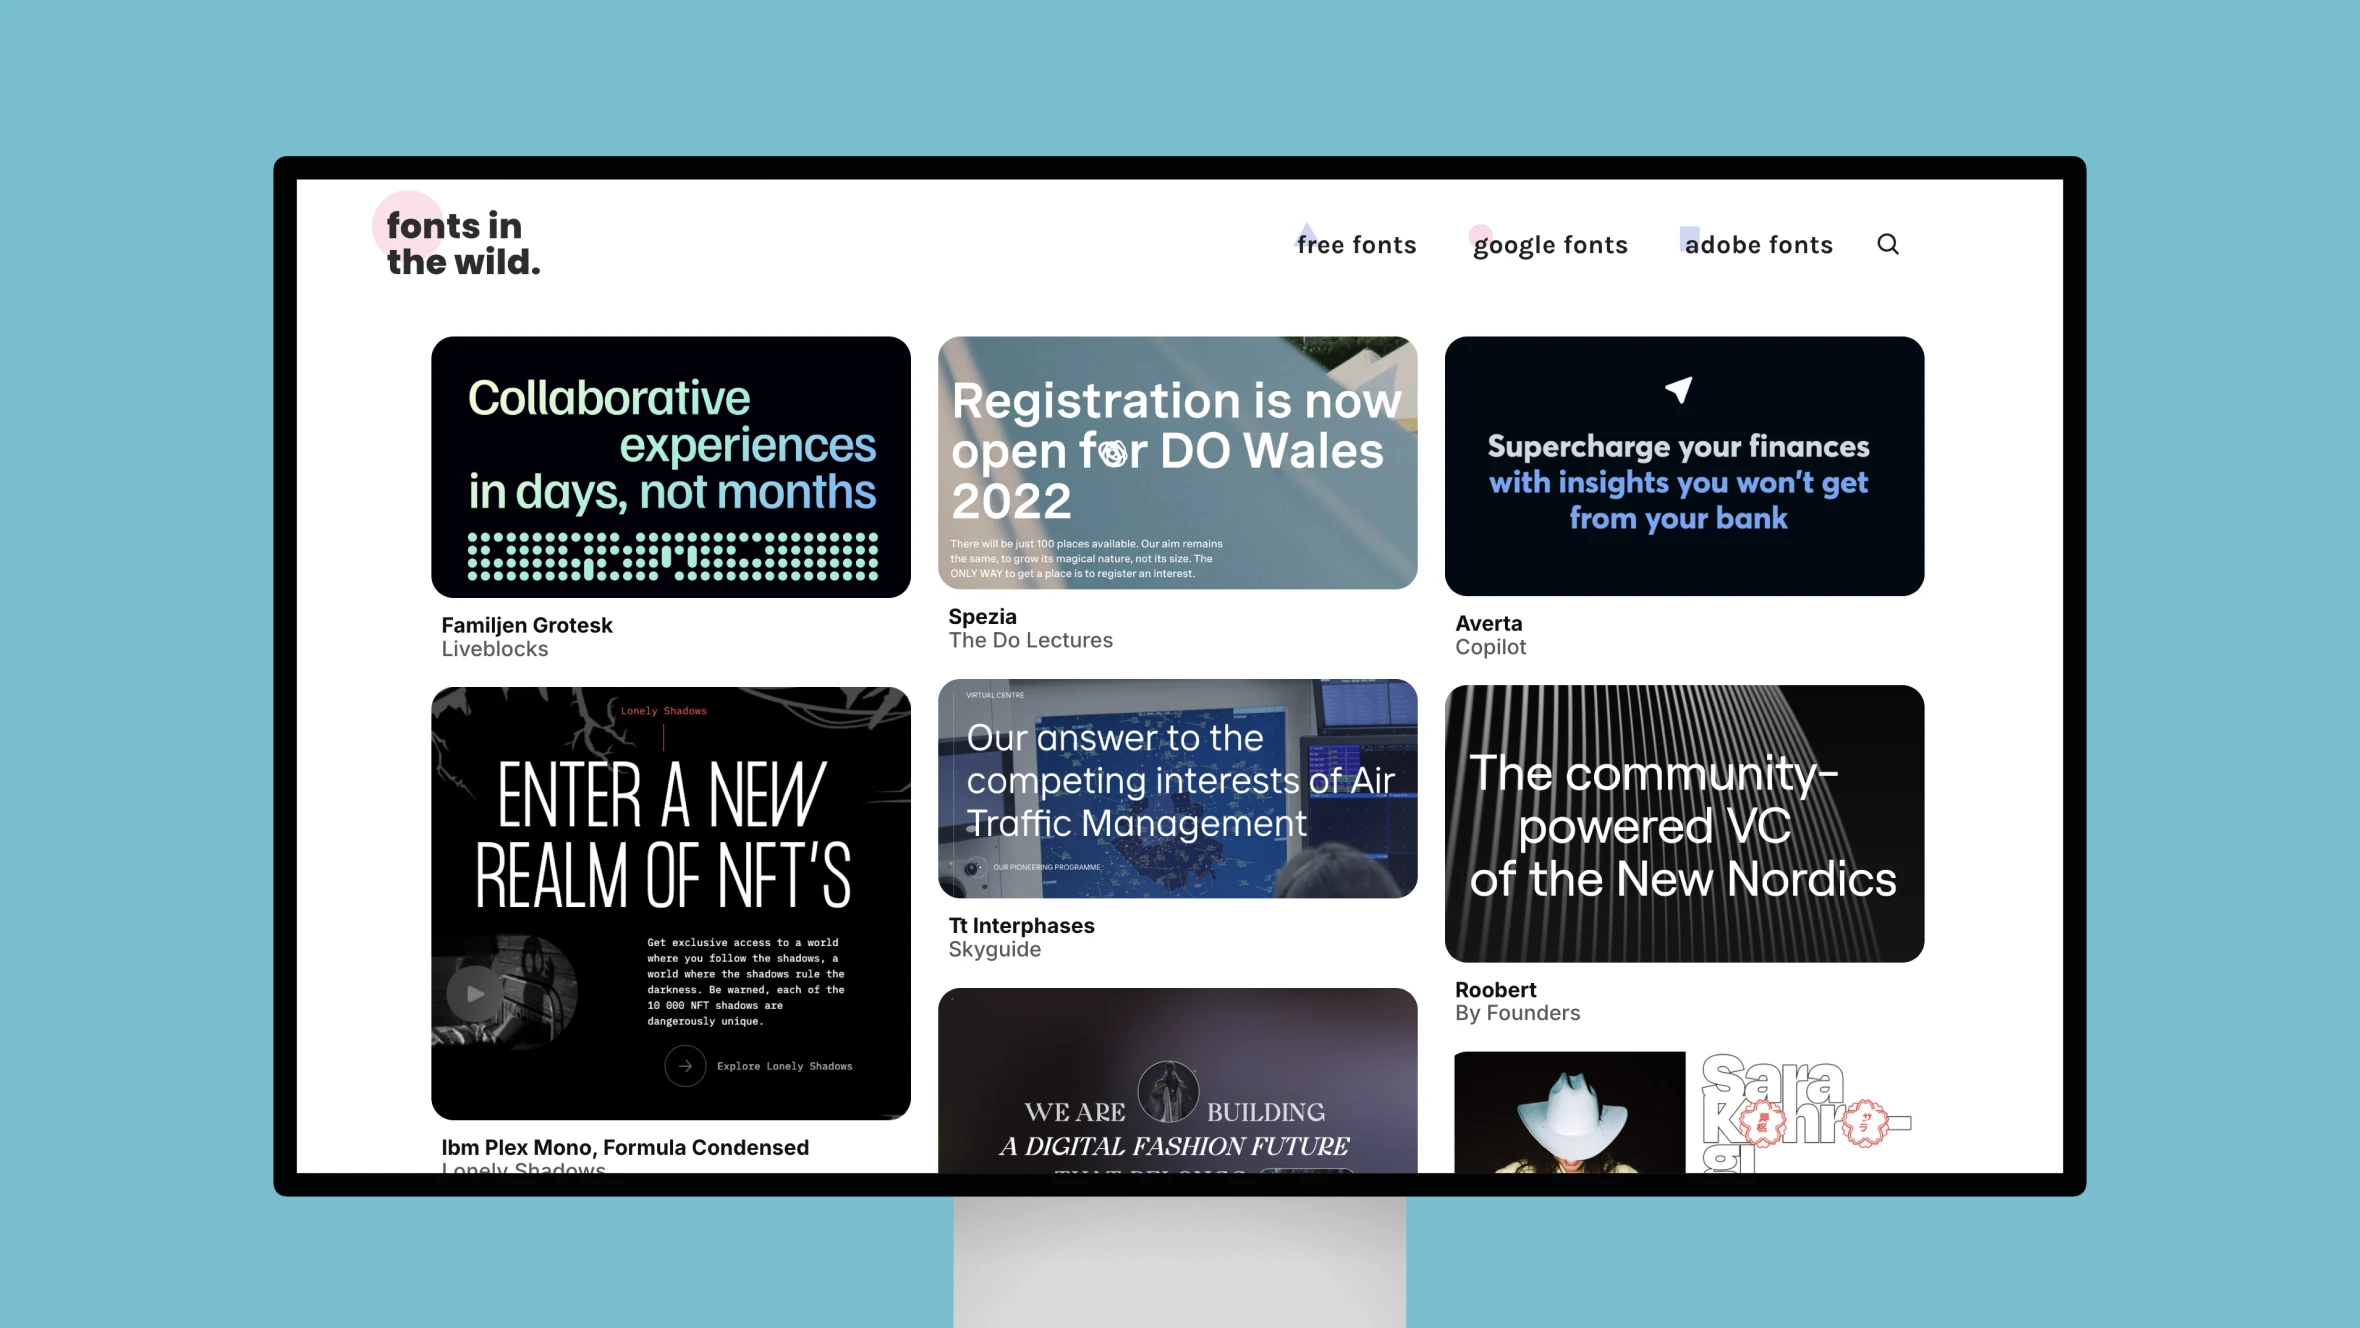Select the Google Fonts menu item

[x=1550, y=243]
